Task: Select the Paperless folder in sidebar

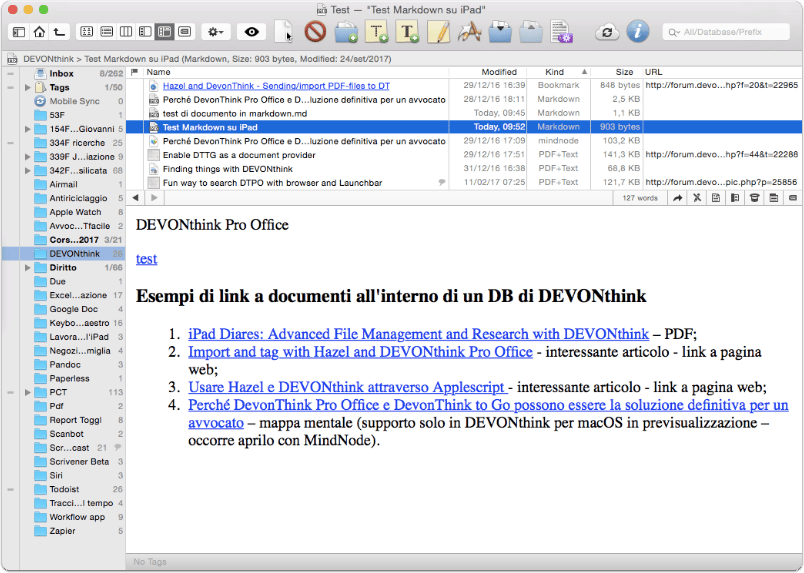Action: (69, 379)
